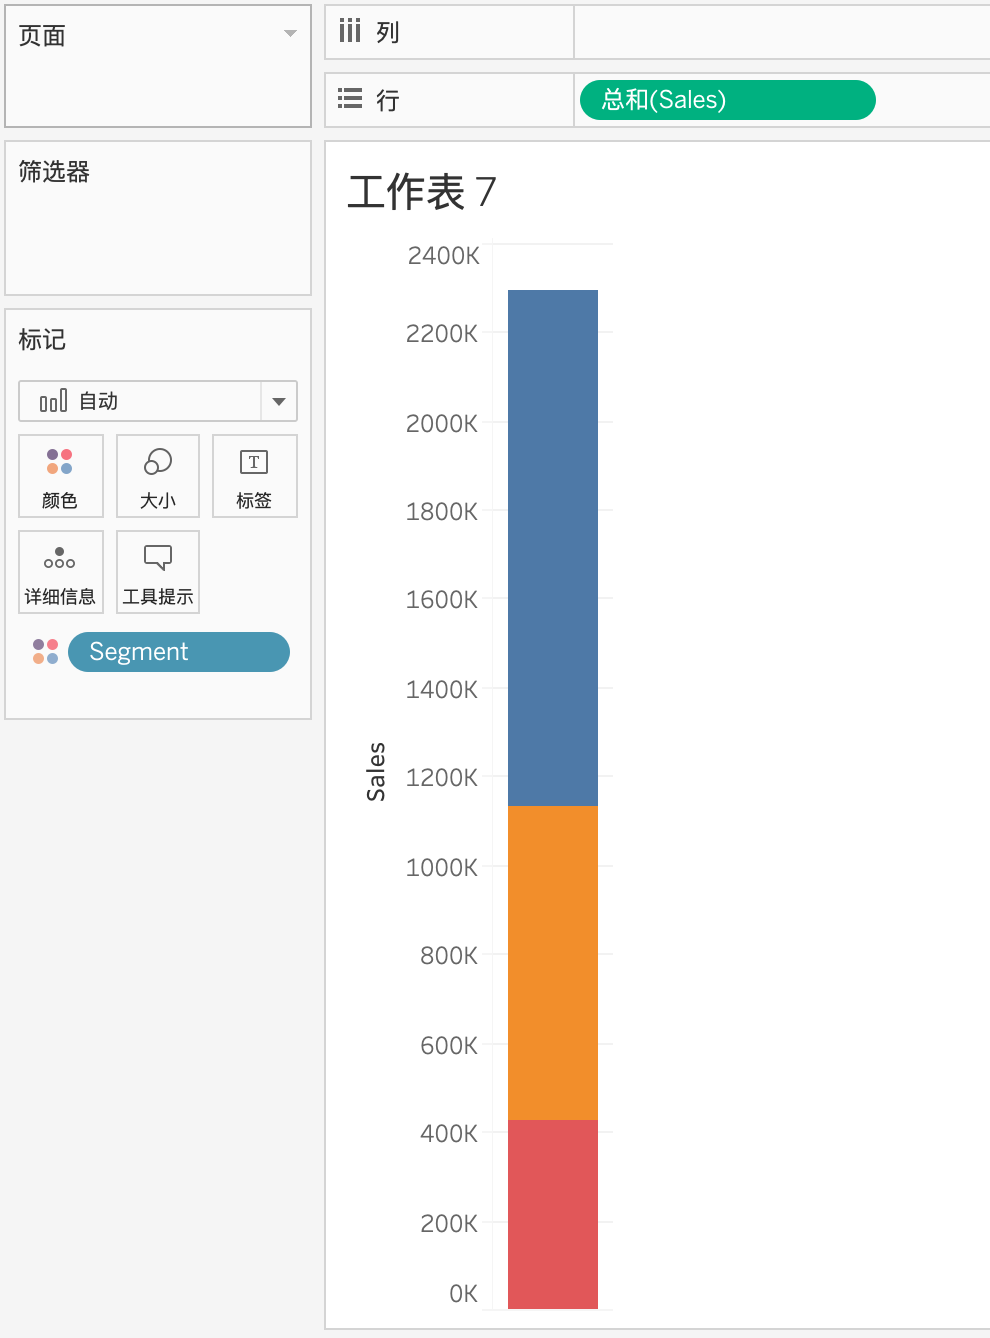This screenshot has width=990, height=1338.
Task: Click the columns grid icon beside 列
Action: [349, 31]
